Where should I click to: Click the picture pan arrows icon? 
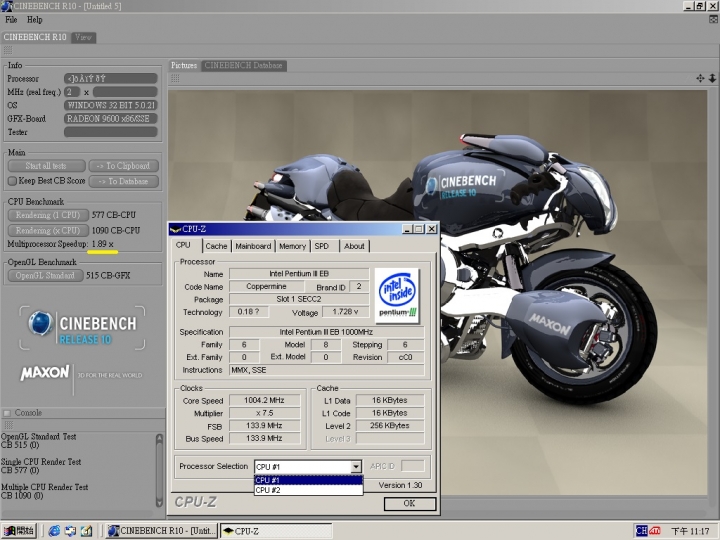tap(700, 78)
